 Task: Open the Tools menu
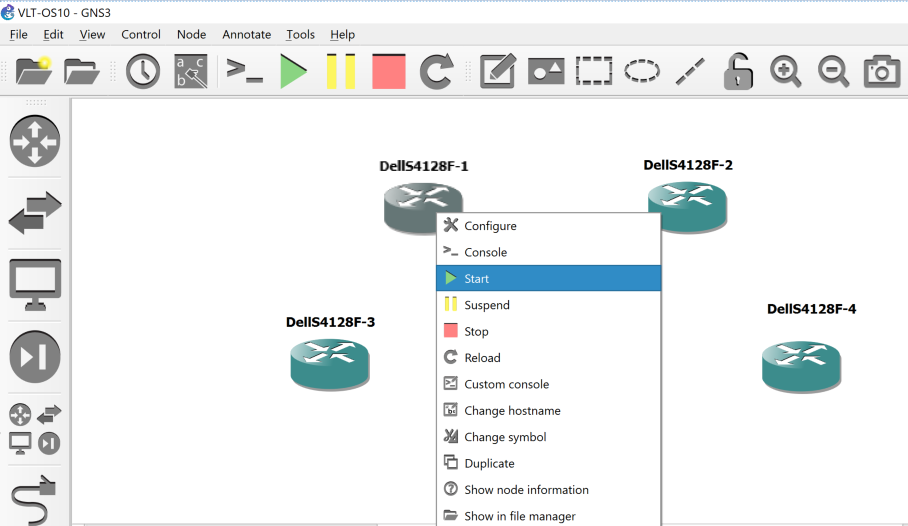pyautogui.click(x=301, y=35)
